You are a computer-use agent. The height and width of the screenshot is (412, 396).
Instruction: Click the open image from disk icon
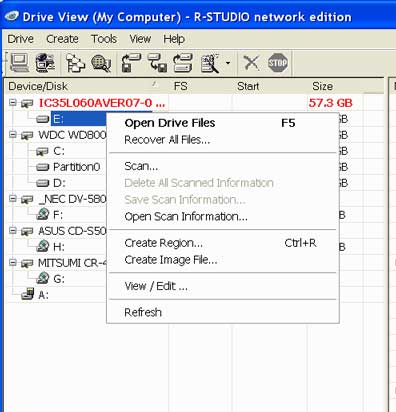(131, 63)
